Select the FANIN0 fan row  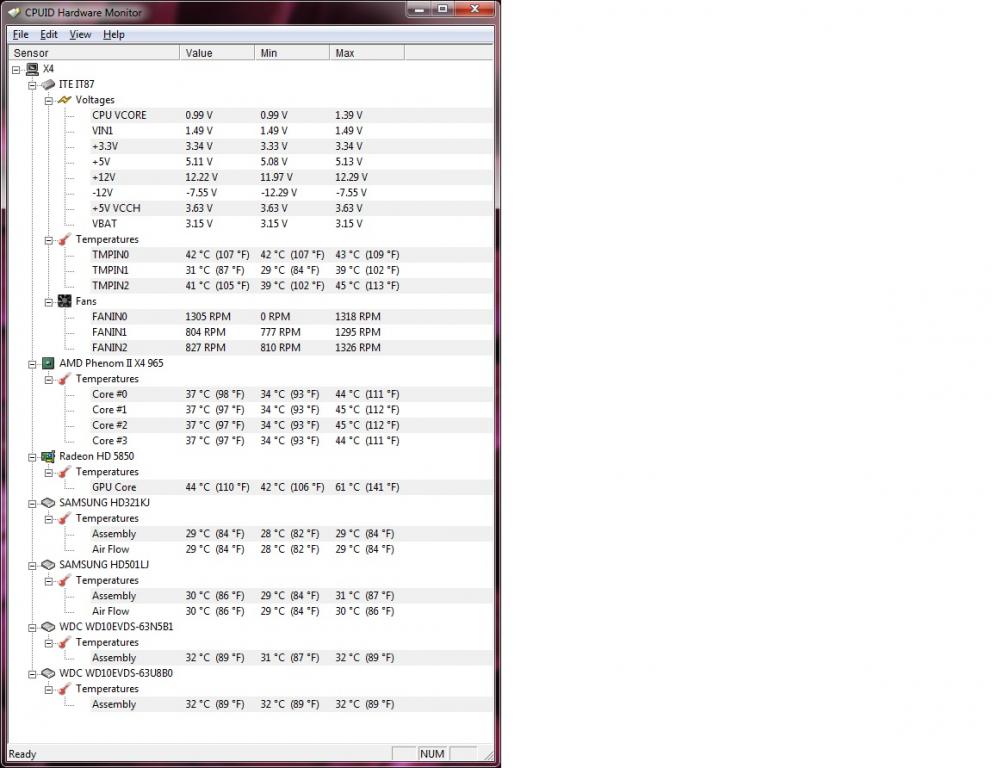click(x=291, y=317)
